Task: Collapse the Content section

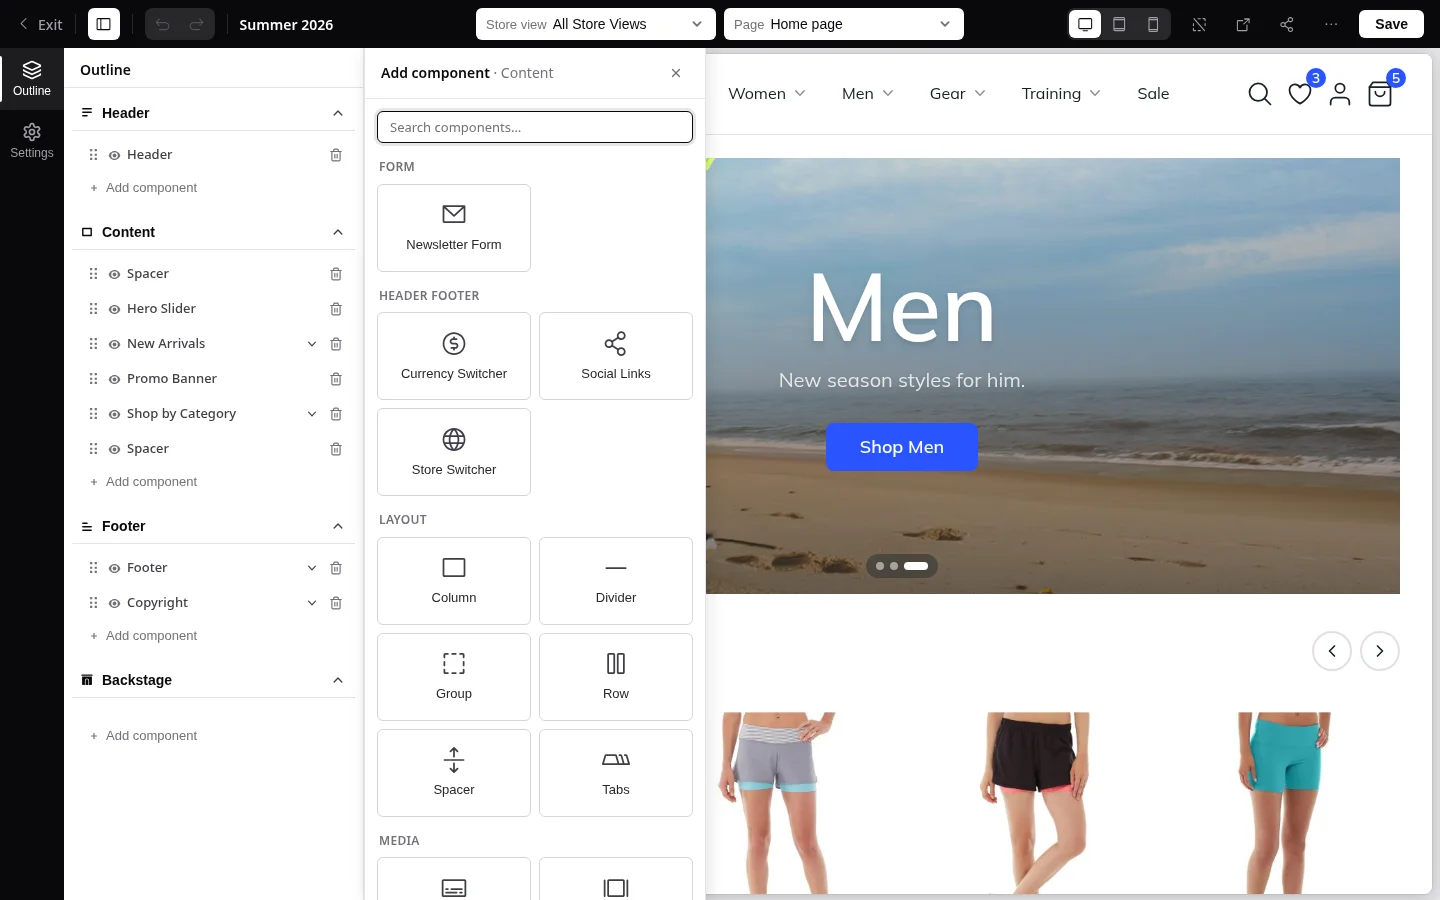Action: (x=338, y=232)
